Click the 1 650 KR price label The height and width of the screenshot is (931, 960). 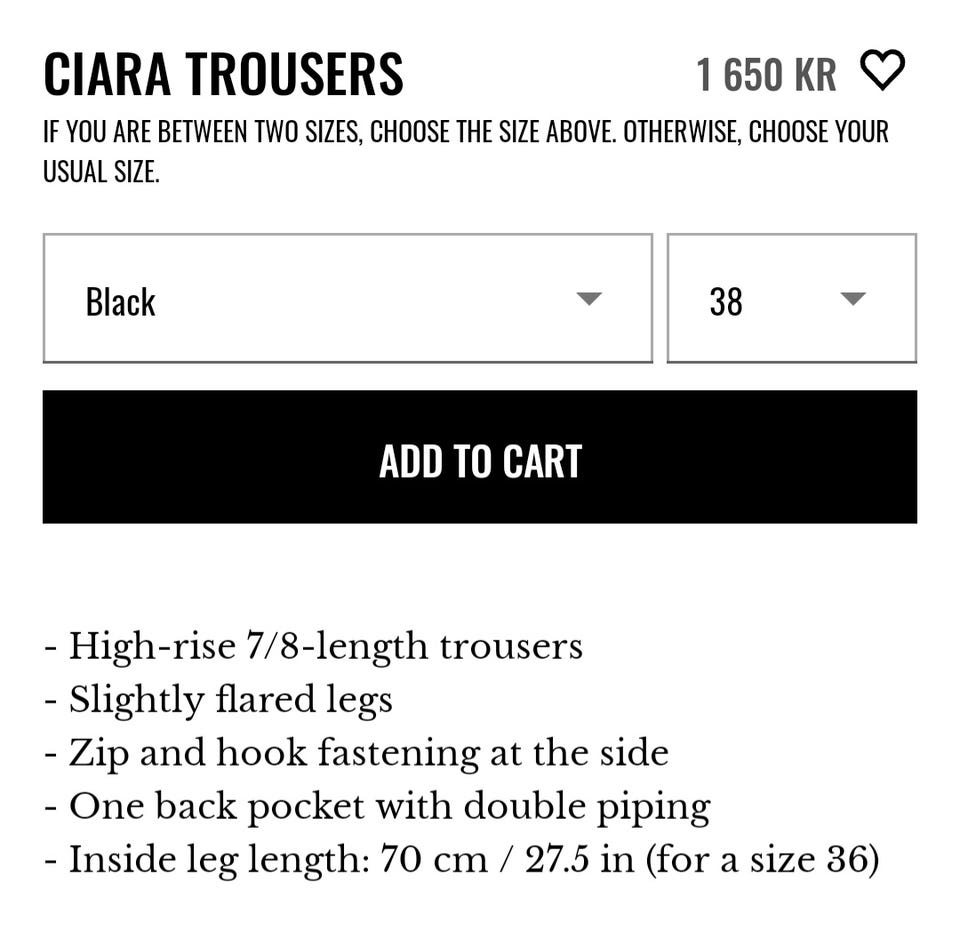[x=765, y=75]
